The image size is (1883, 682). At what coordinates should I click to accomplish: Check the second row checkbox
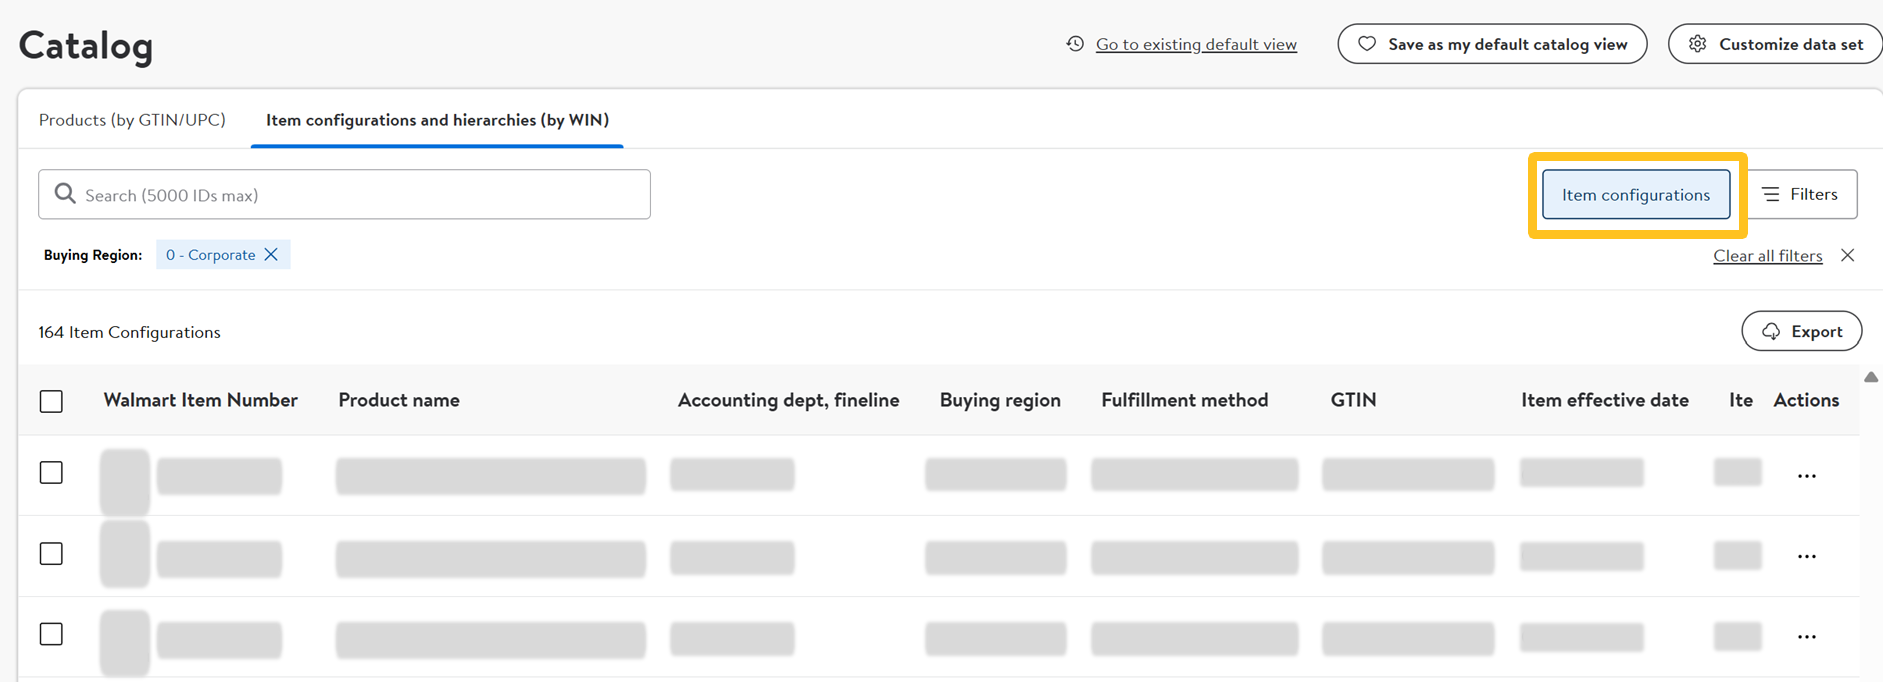51,554
